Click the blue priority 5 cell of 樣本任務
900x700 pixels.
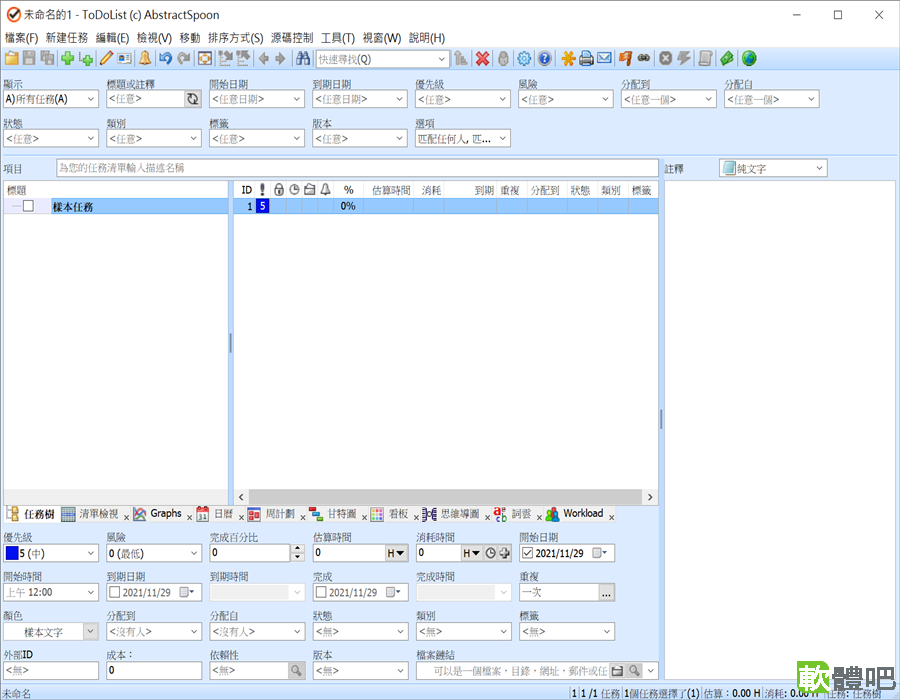(x=262, y=206)
